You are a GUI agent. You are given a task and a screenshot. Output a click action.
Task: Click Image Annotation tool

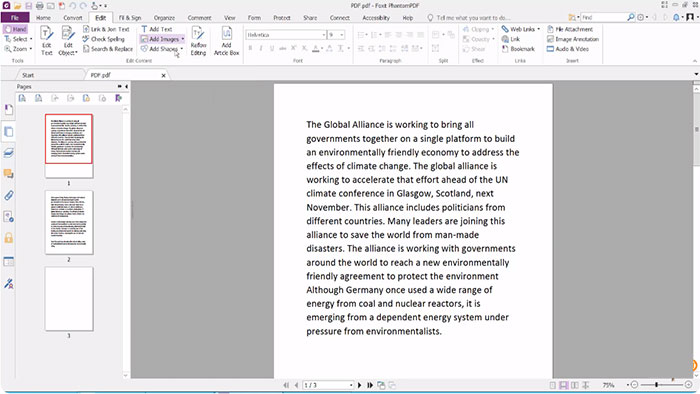pos(573,39)
